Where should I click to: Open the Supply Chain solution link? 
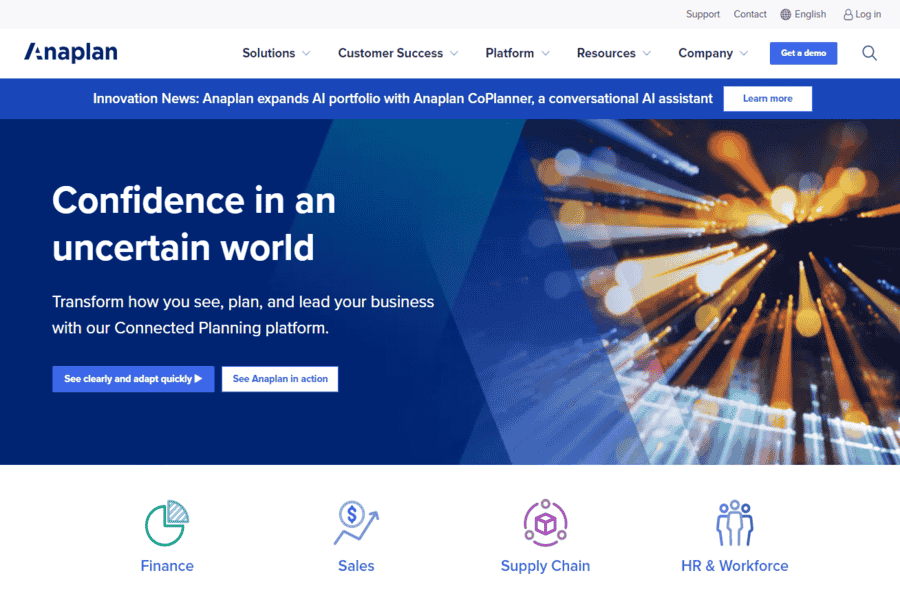545,566
